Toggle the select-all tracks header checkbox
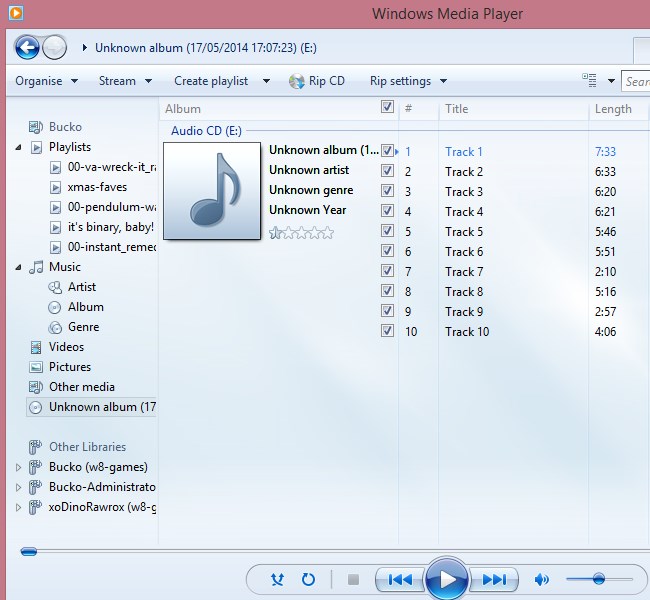 click(387, 108)
